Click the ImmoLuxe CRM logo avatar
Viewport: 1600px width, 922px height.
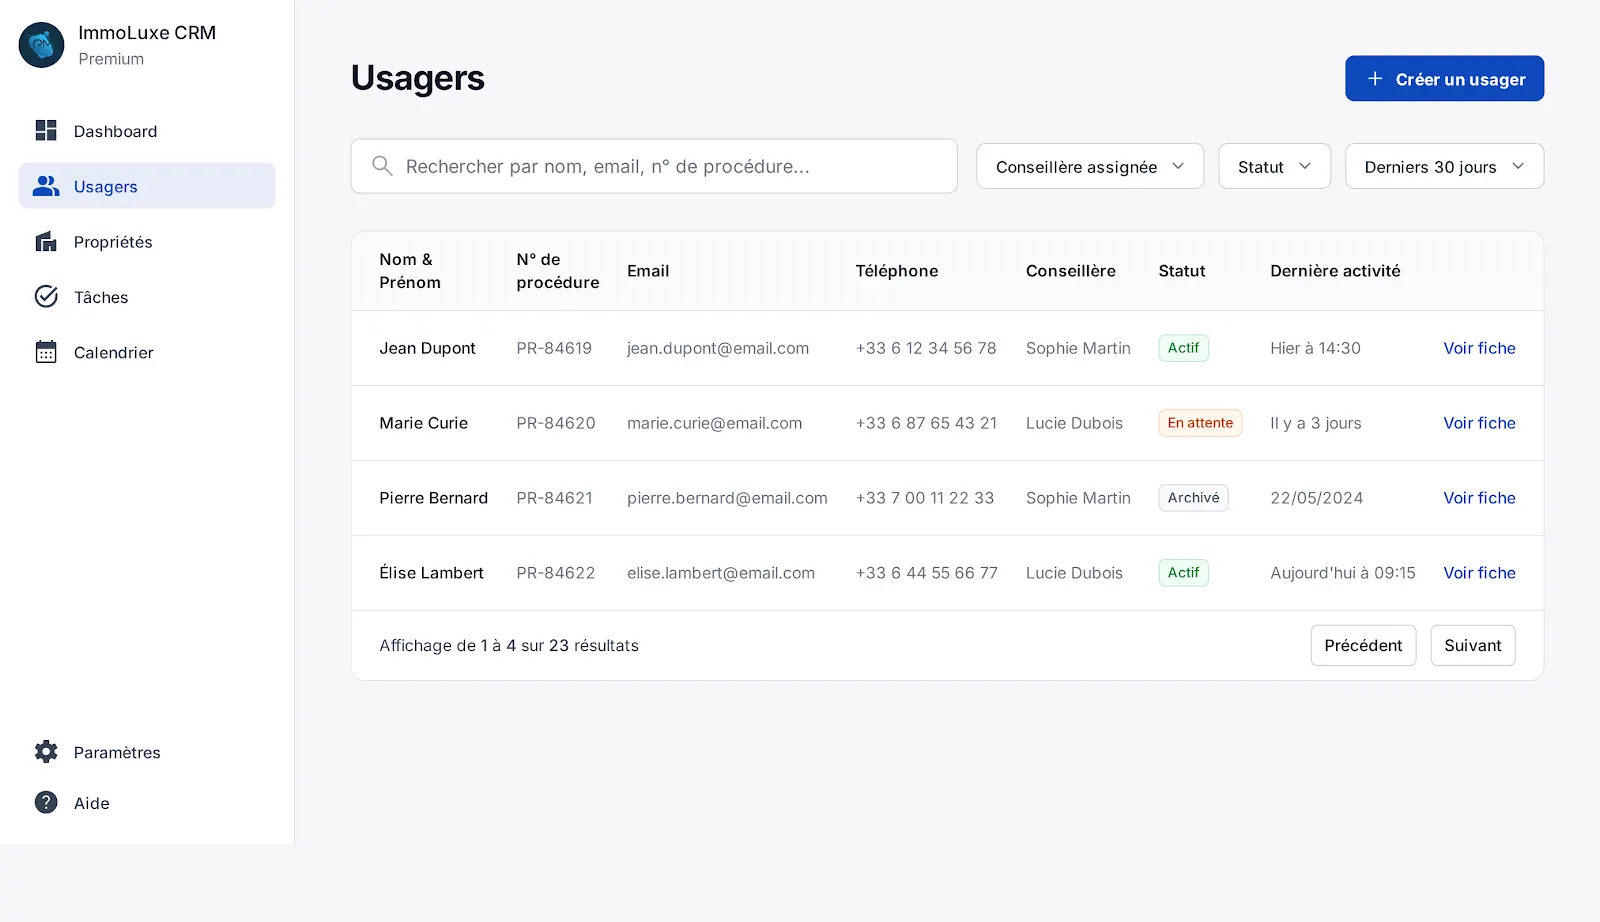click(x=41, y=45)
